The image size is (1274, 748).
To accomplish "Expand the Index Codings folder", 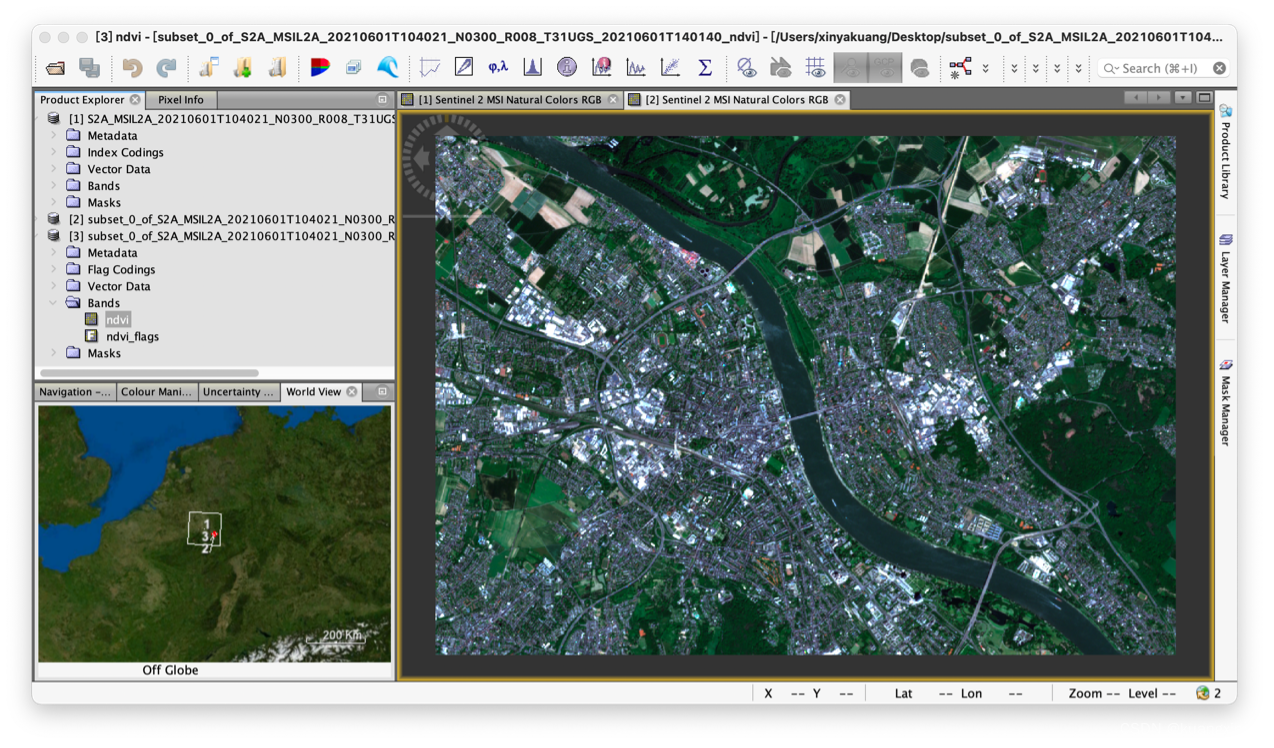I will 54,152.
